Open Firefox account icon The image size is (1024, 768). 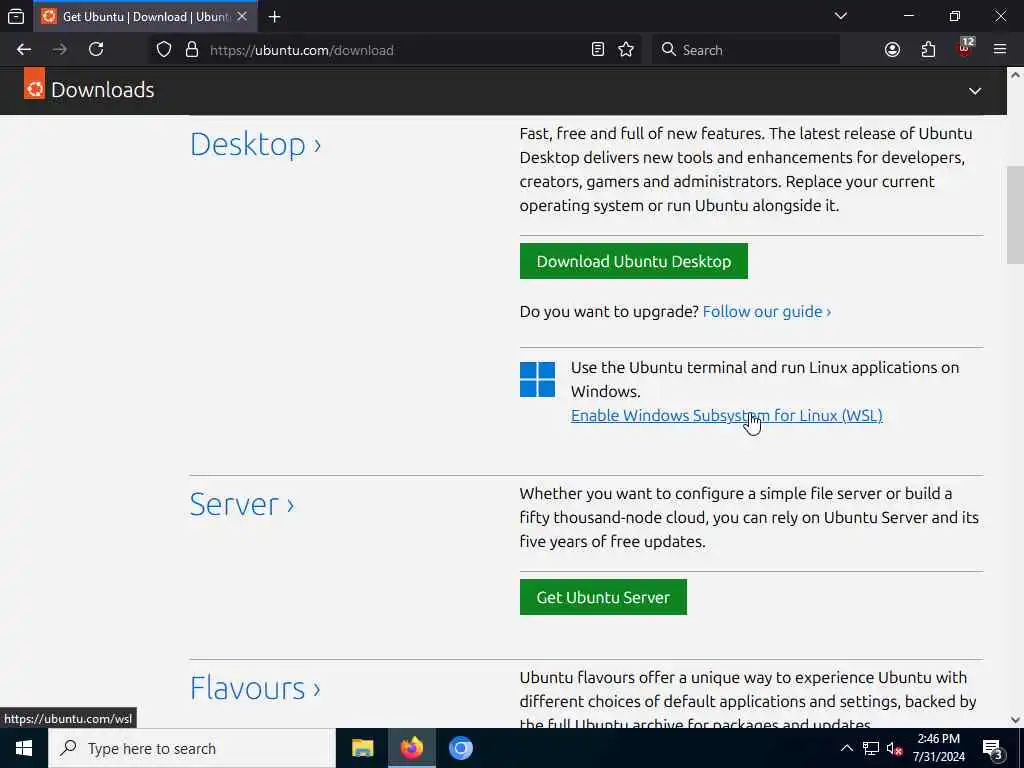point(893,50)
